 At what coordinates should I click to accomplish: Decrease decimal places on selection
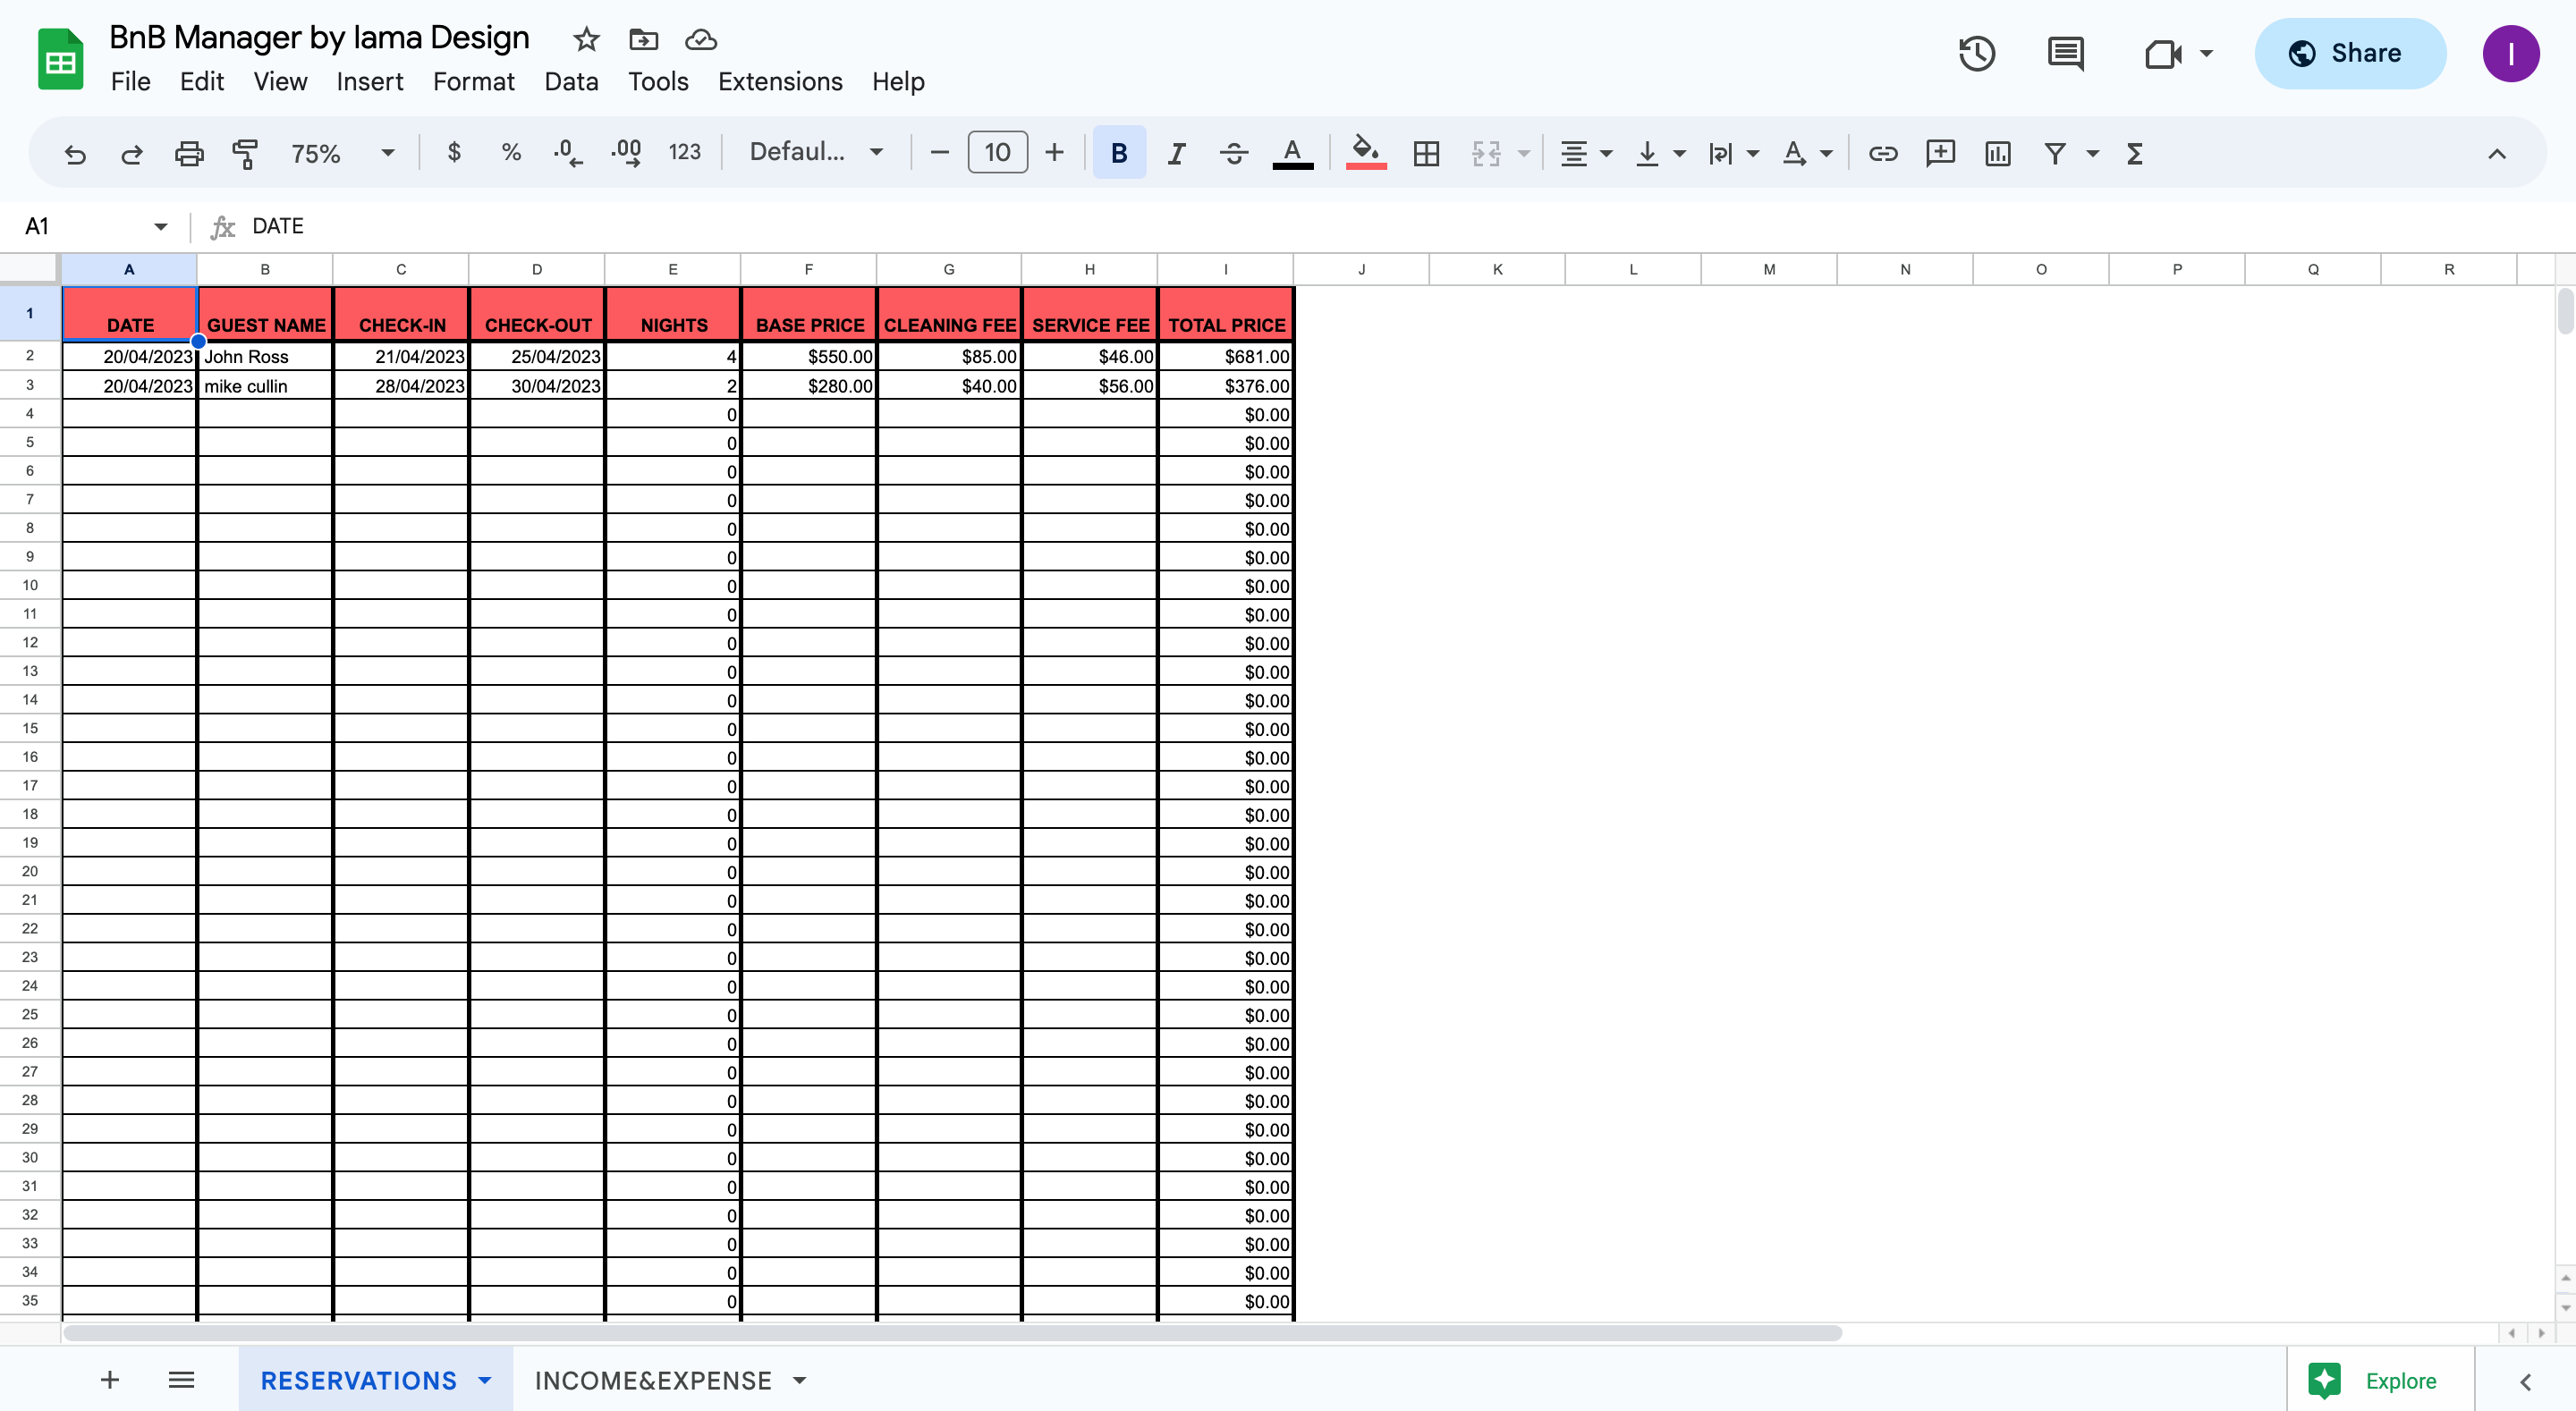pyautogui.click(x=566, y=152)
